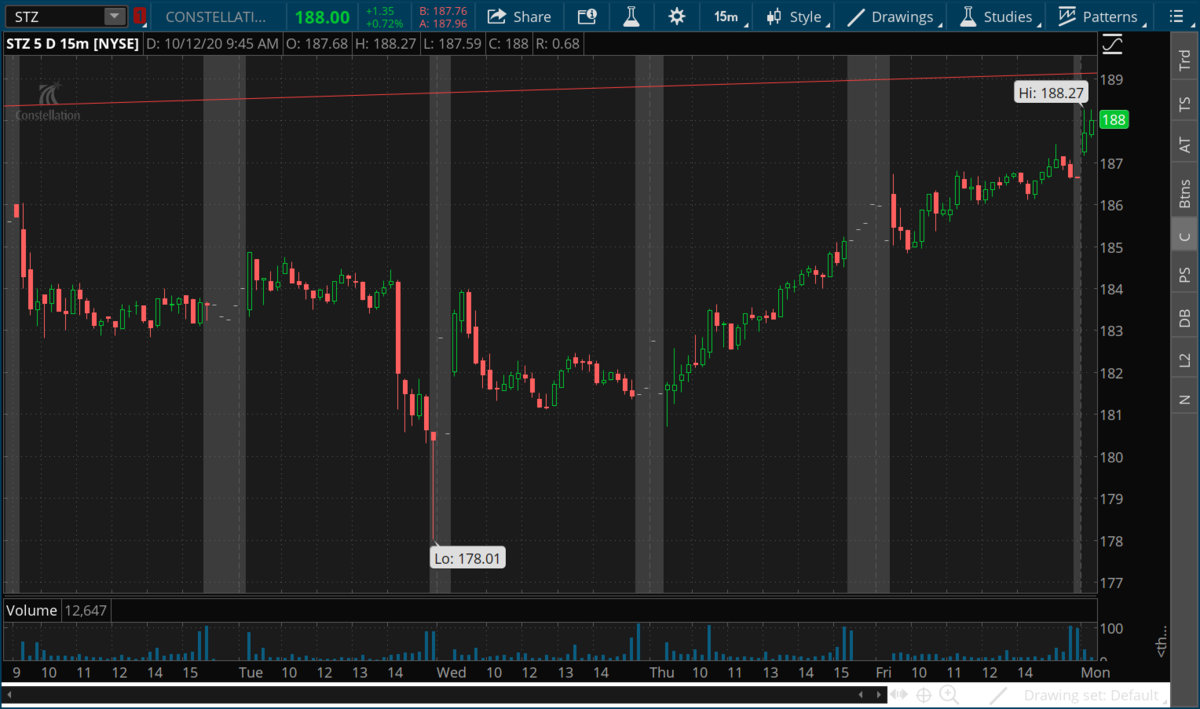Click the STZ symbol input field
Viewport: 1200px width, 709px height.
click(x=55, y=17)
